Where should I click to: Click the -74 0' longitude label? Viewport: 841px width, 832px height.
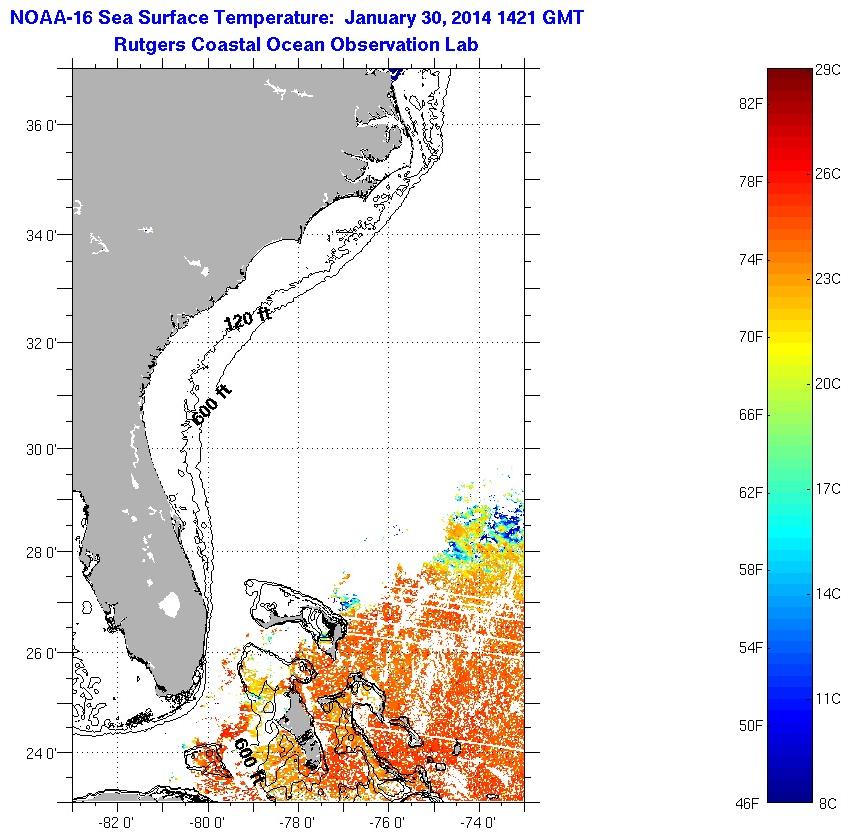coord(477,822)
